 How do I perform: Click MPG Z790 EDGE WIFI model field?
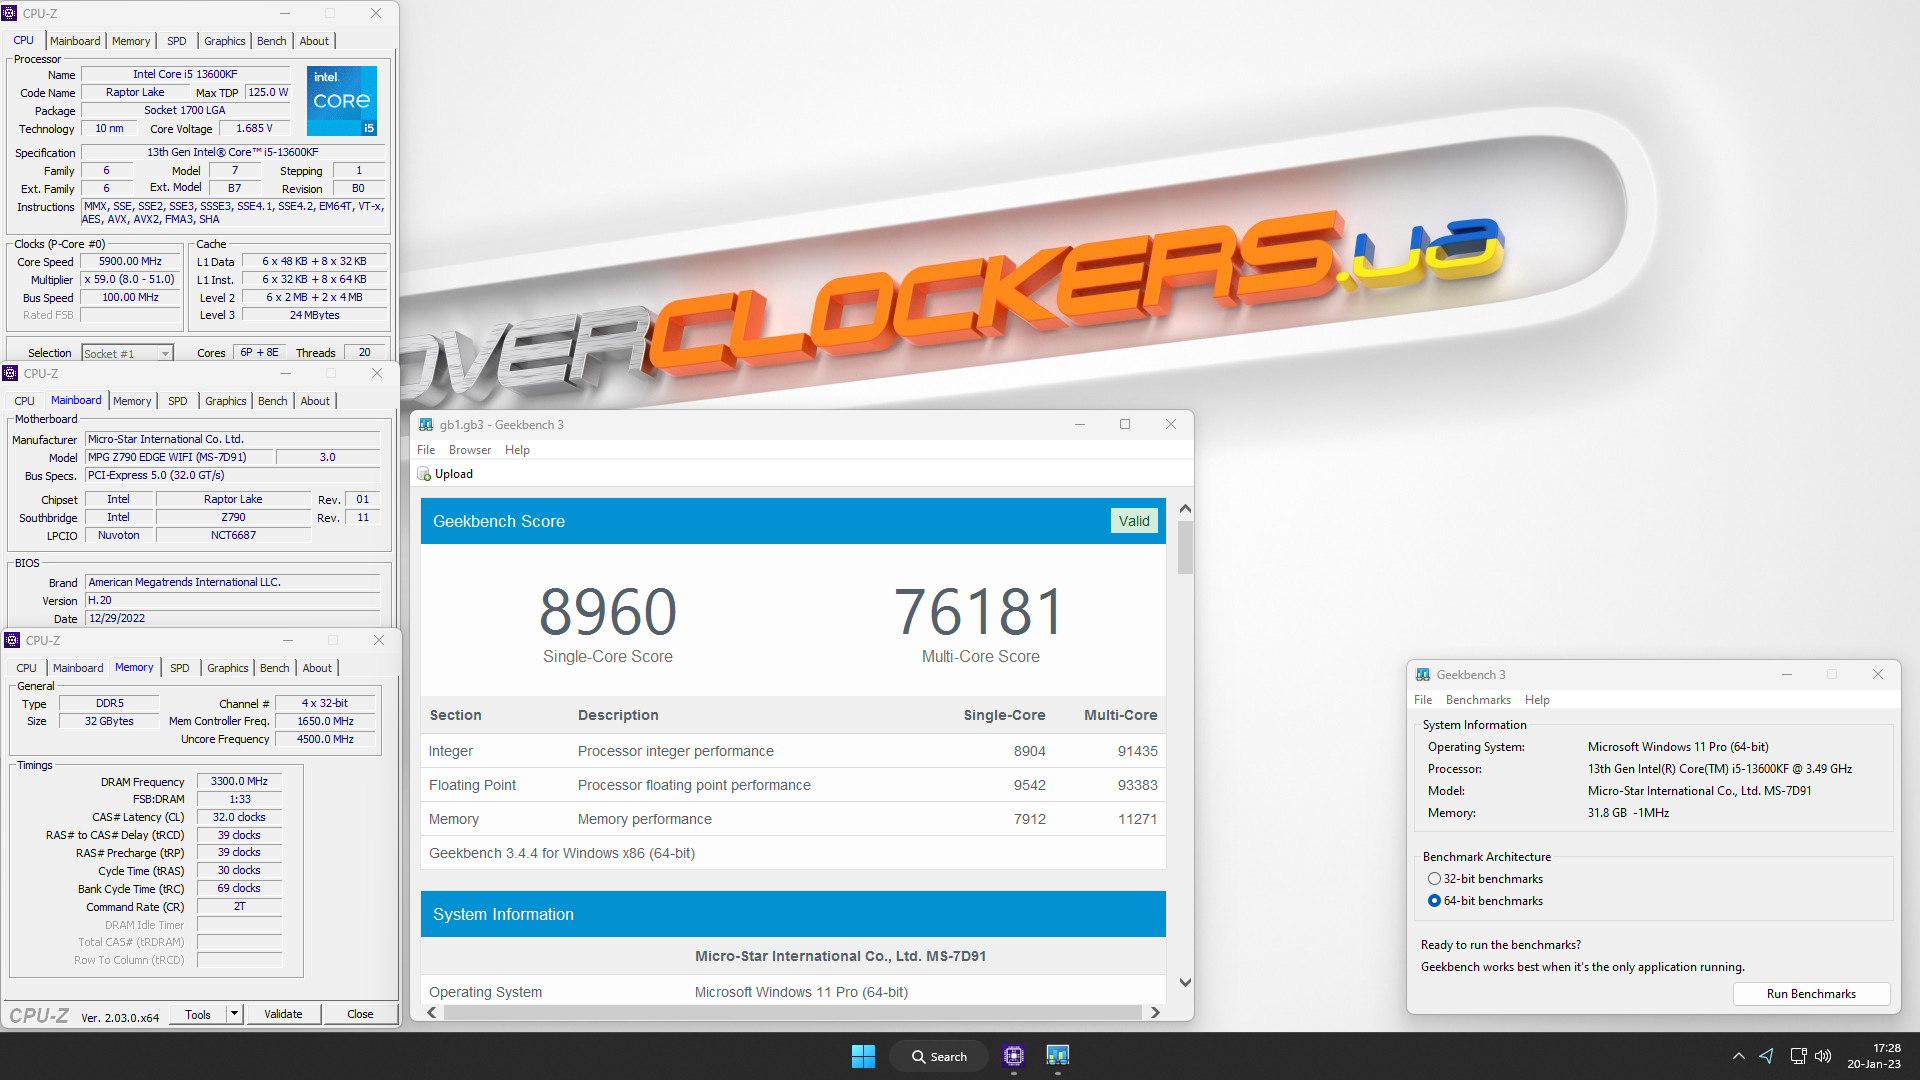(x=178, y=457)
